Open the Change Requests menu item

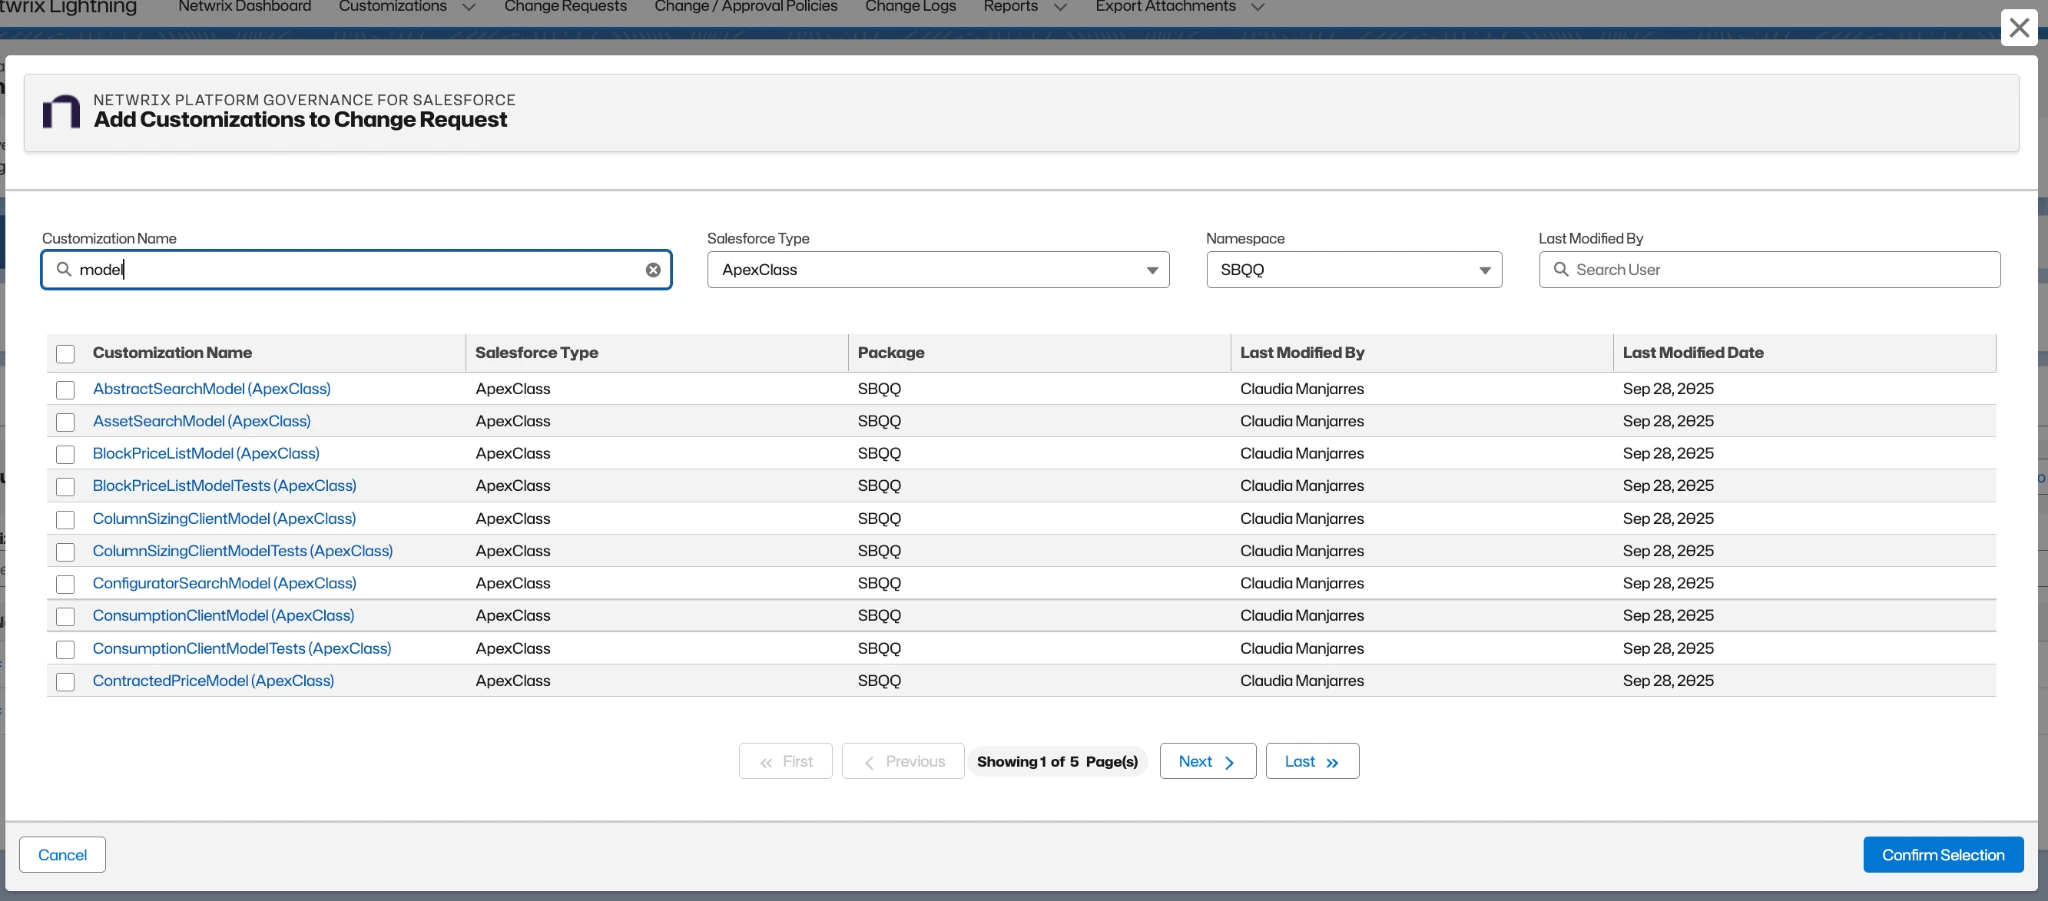(564, 6)
